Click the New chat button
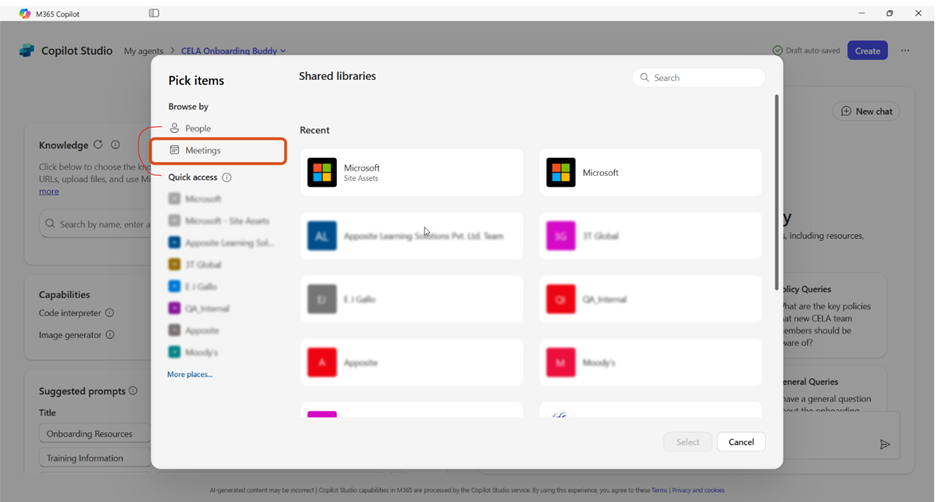This screenshot has height=502, width=940. (866, 112)
